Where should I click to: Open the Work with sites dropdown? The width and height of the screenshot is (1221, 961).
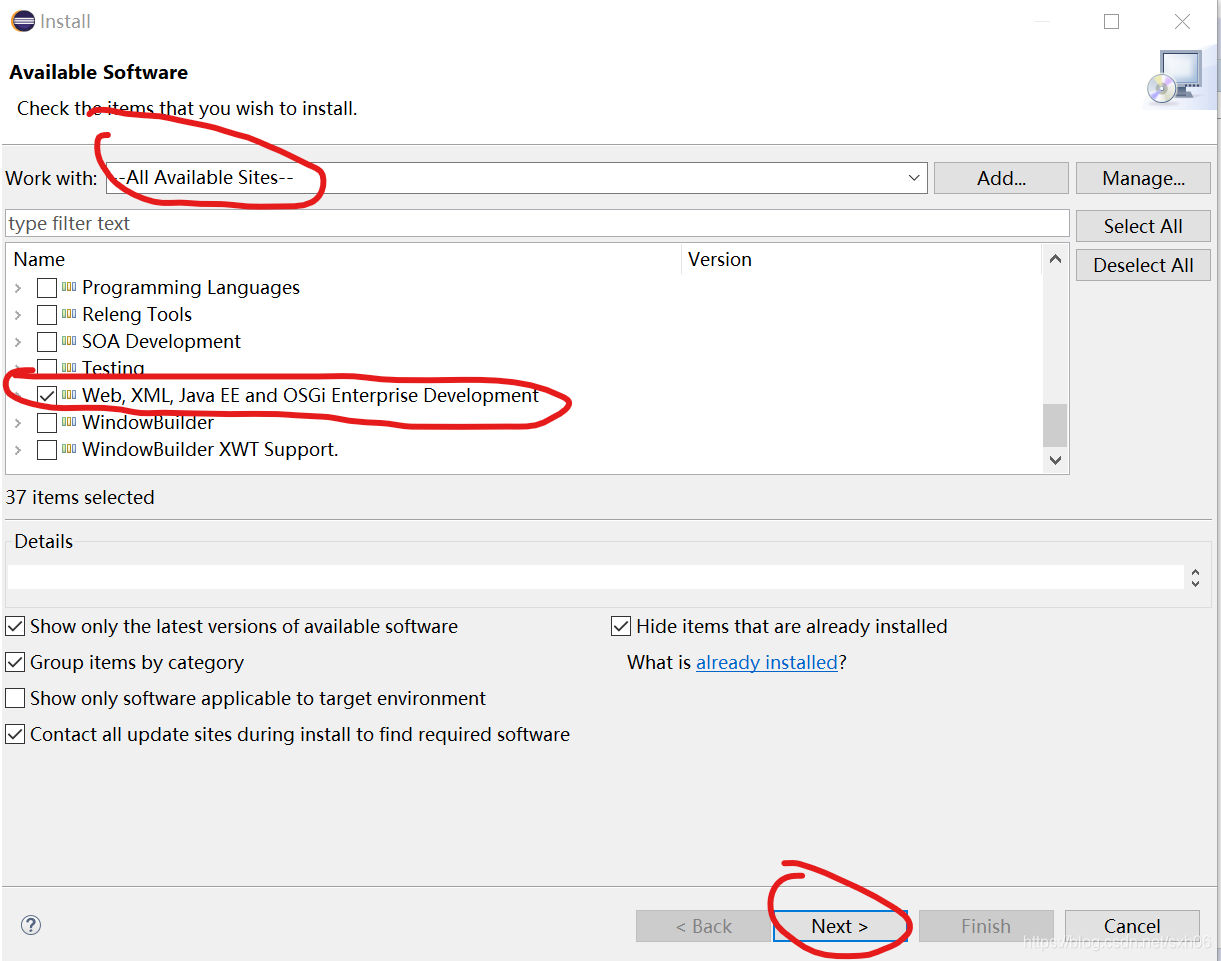coord(914,178)
